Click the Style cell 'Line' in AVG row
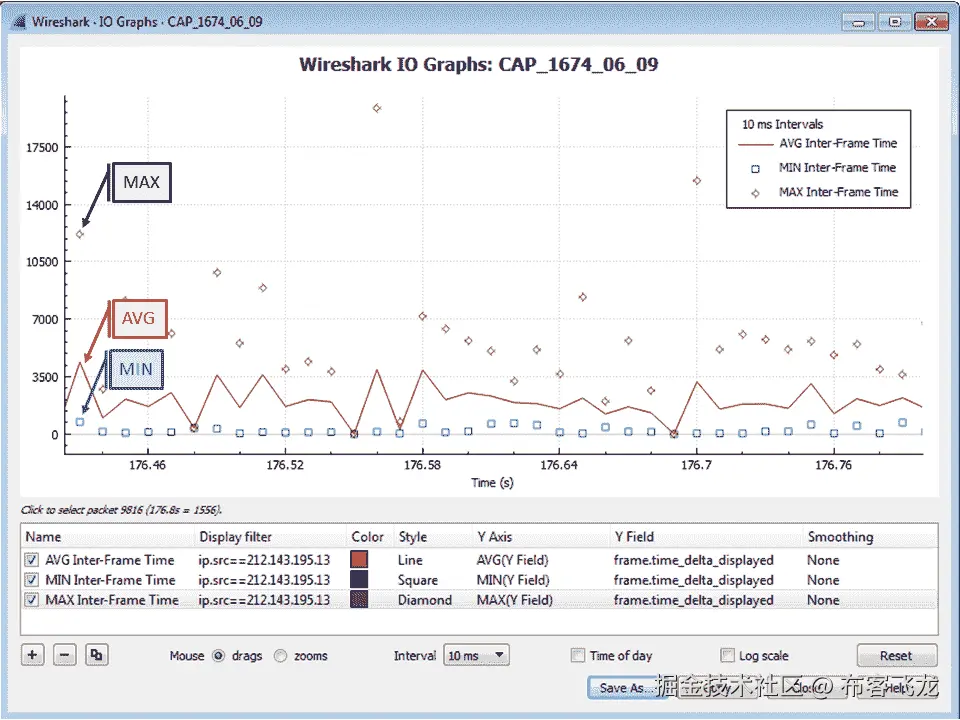The image size is (960, 720). click(x=410, y=560)
